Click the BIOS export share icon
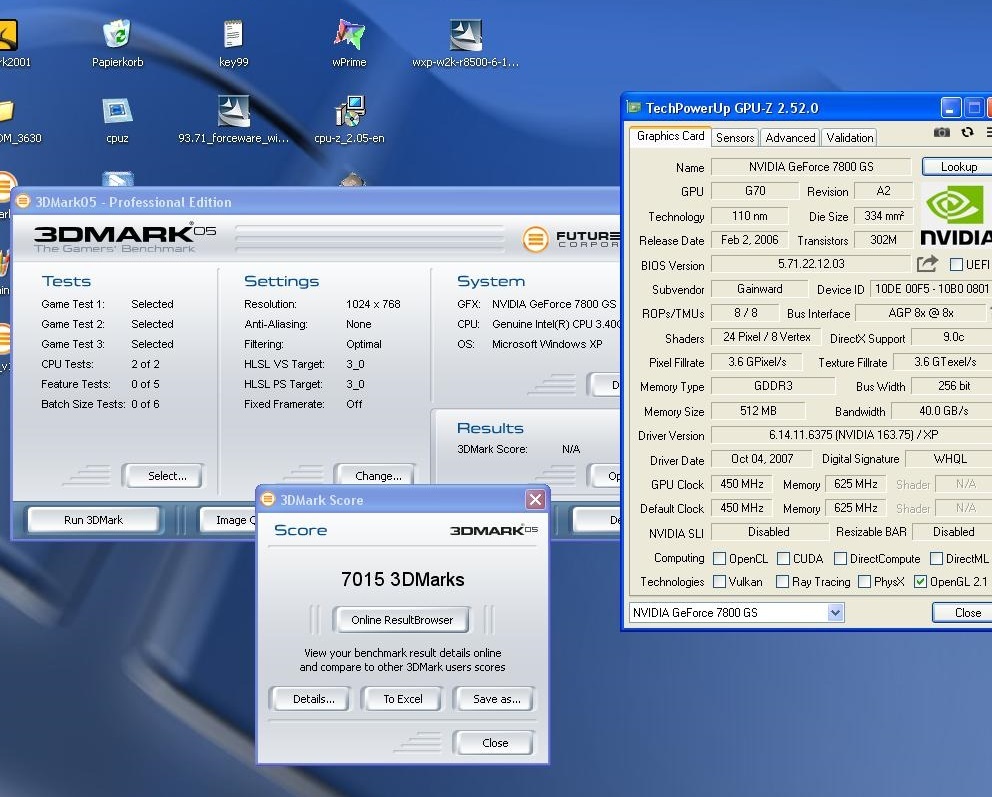This screenshot has width=992, height=797. pos(927,264)
